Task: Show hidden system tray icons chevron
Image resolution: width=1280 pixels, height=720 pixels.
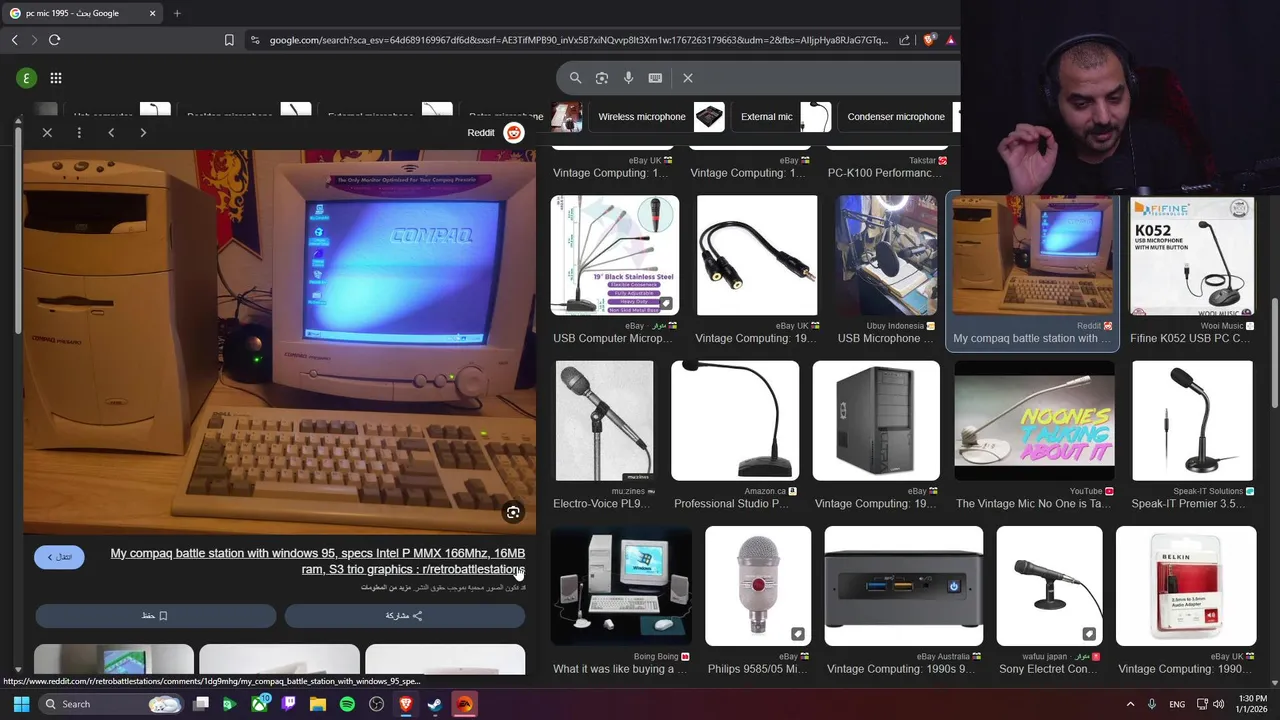Action: [1130, 704]
